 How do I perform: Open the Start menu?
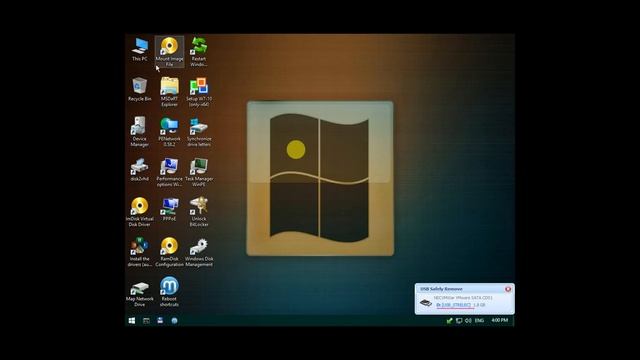pos(132,321)
